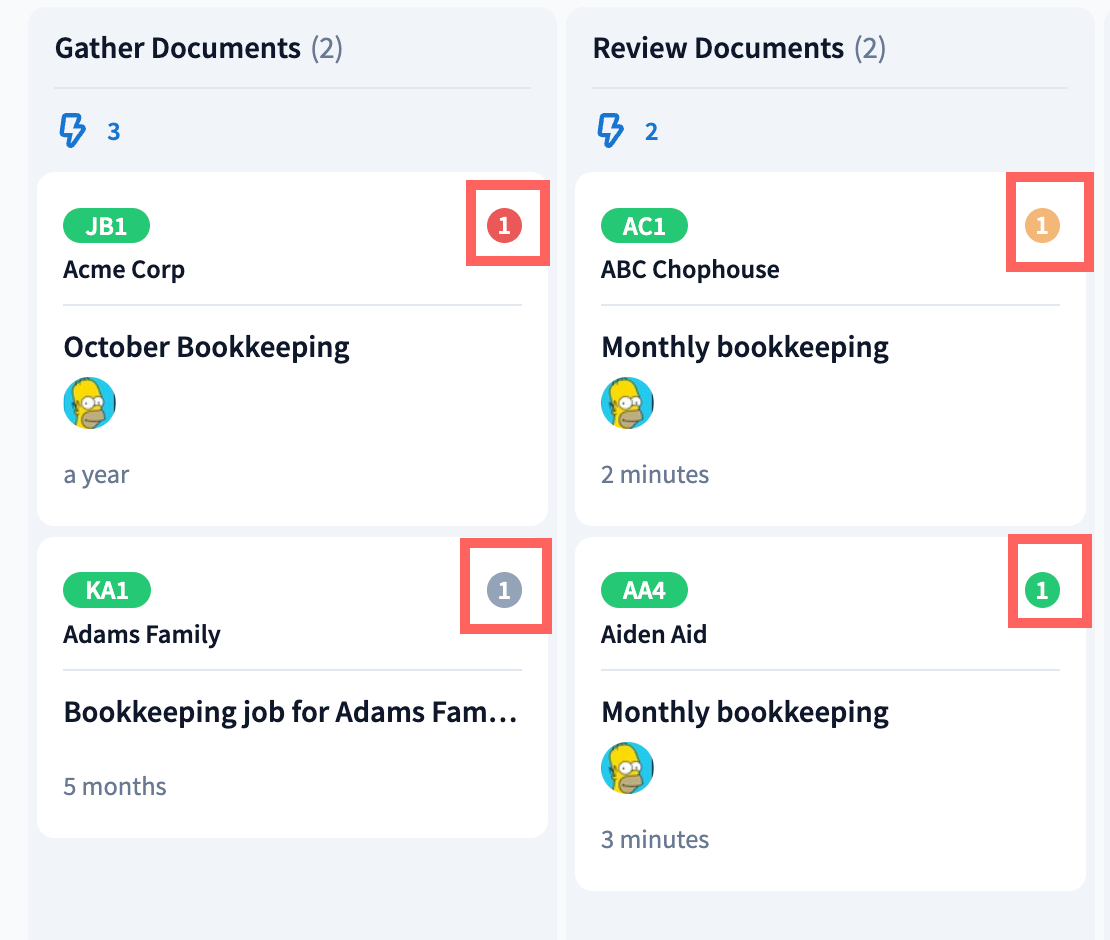Viewport: 1110px width, 940px height.
Task: Click the automation lightning icon in Review Documents
Action: pyautogui.click(x=611, y=131)
